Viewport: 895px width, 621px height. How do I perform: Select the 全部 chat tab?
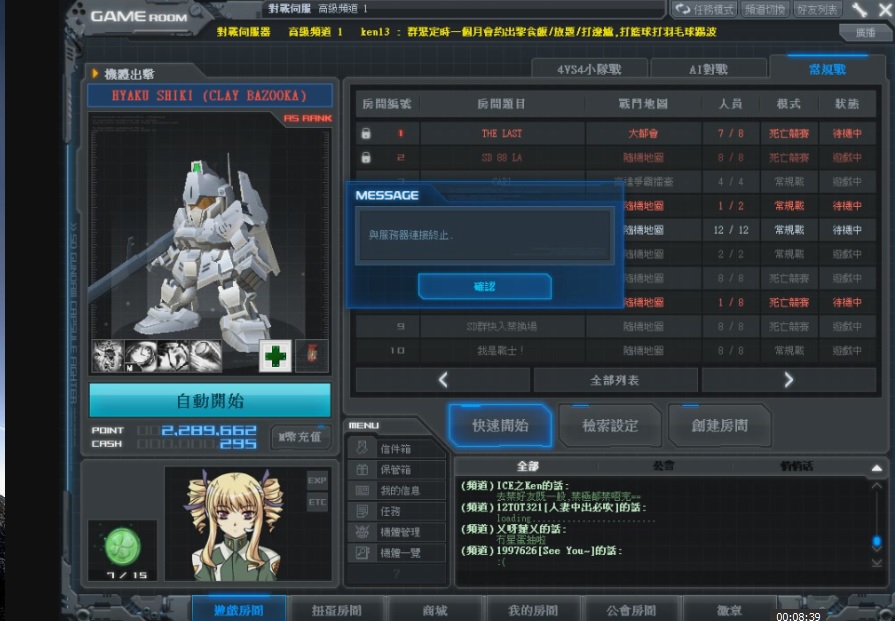coord(527,466)
